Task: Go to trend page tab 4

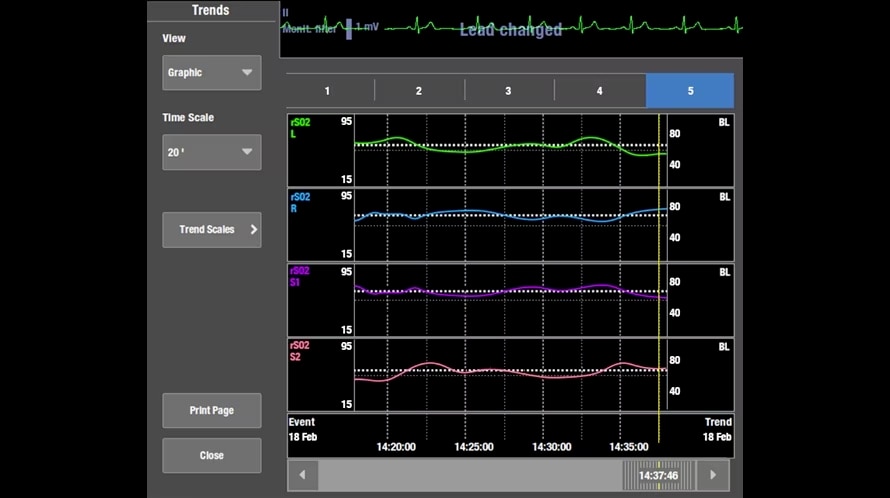Action: (599, 91)
